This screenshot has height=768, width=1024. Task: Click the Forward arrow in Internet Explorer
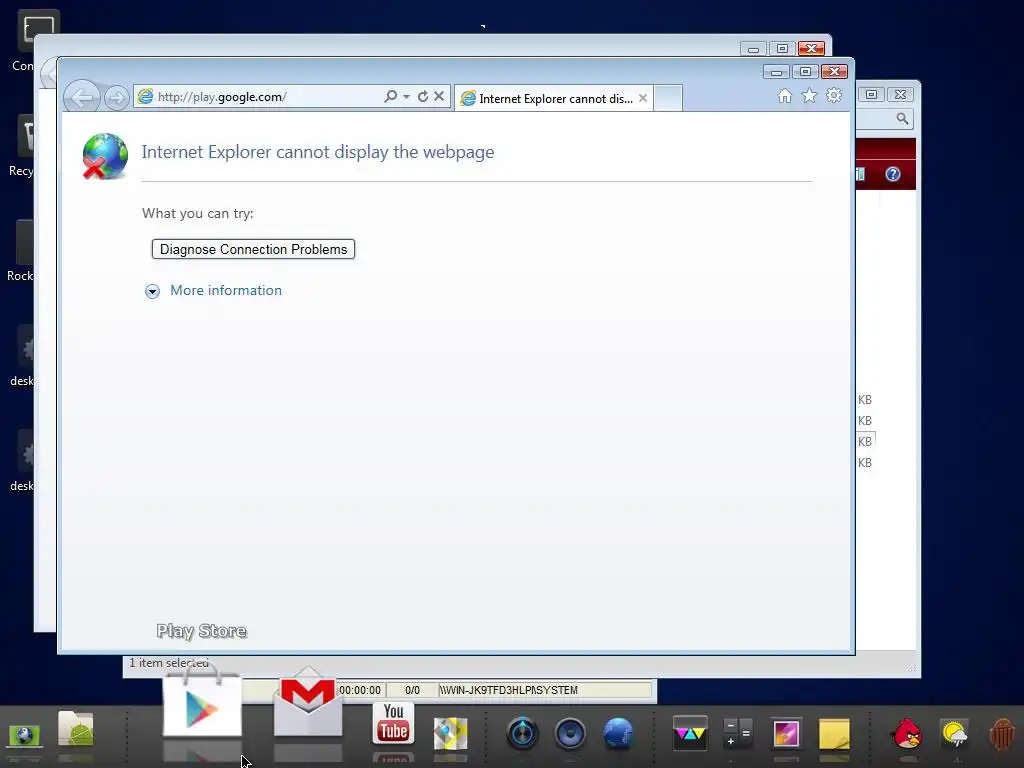pos(116,98)
